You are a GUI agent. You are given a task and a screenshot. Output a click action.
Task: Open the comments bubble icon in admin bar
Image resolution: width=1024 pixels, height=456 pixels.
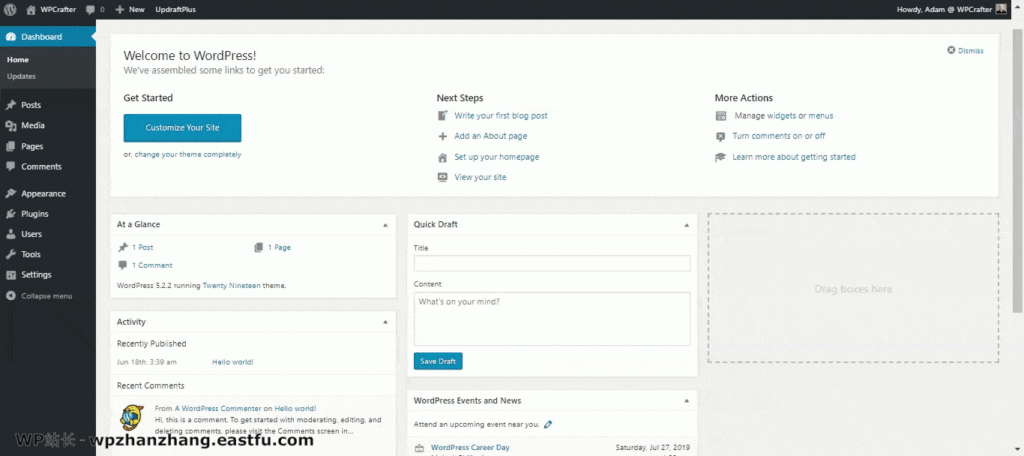pyautogui.click(x=90, y=9)
